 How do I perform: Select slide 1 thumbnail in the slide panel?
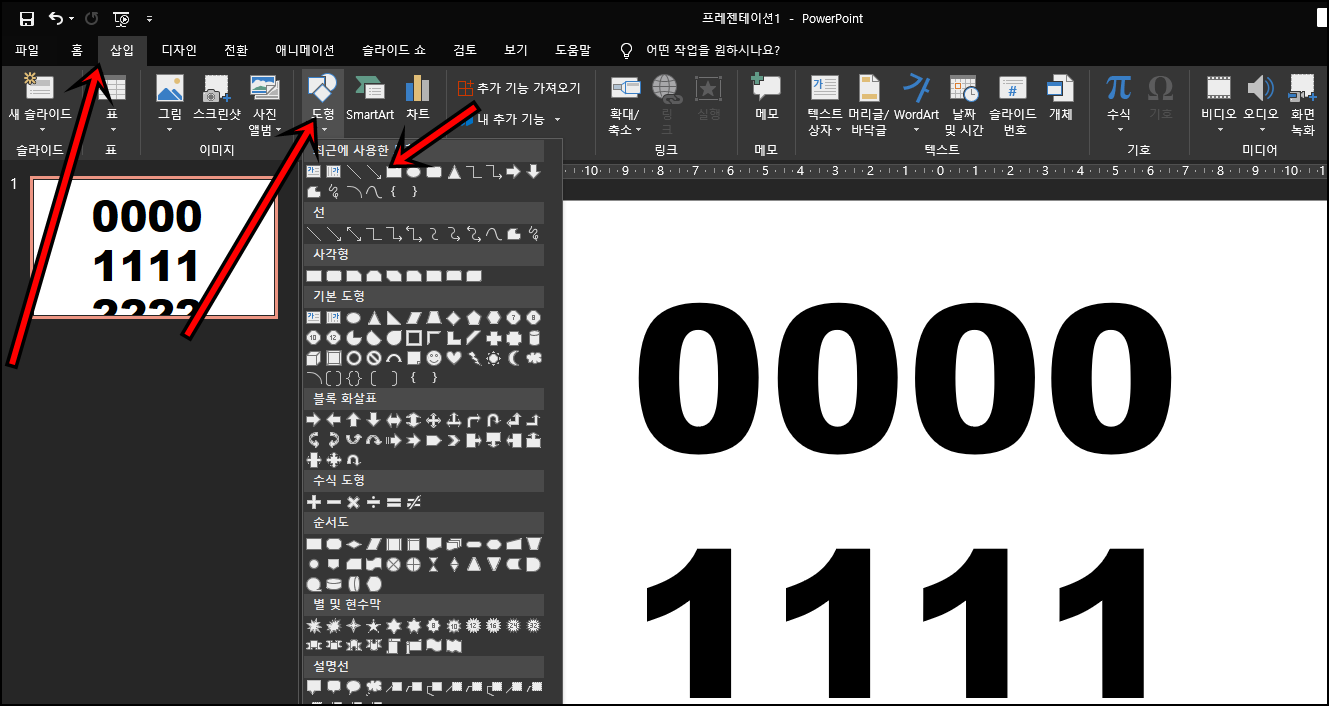tap(153, 248)
